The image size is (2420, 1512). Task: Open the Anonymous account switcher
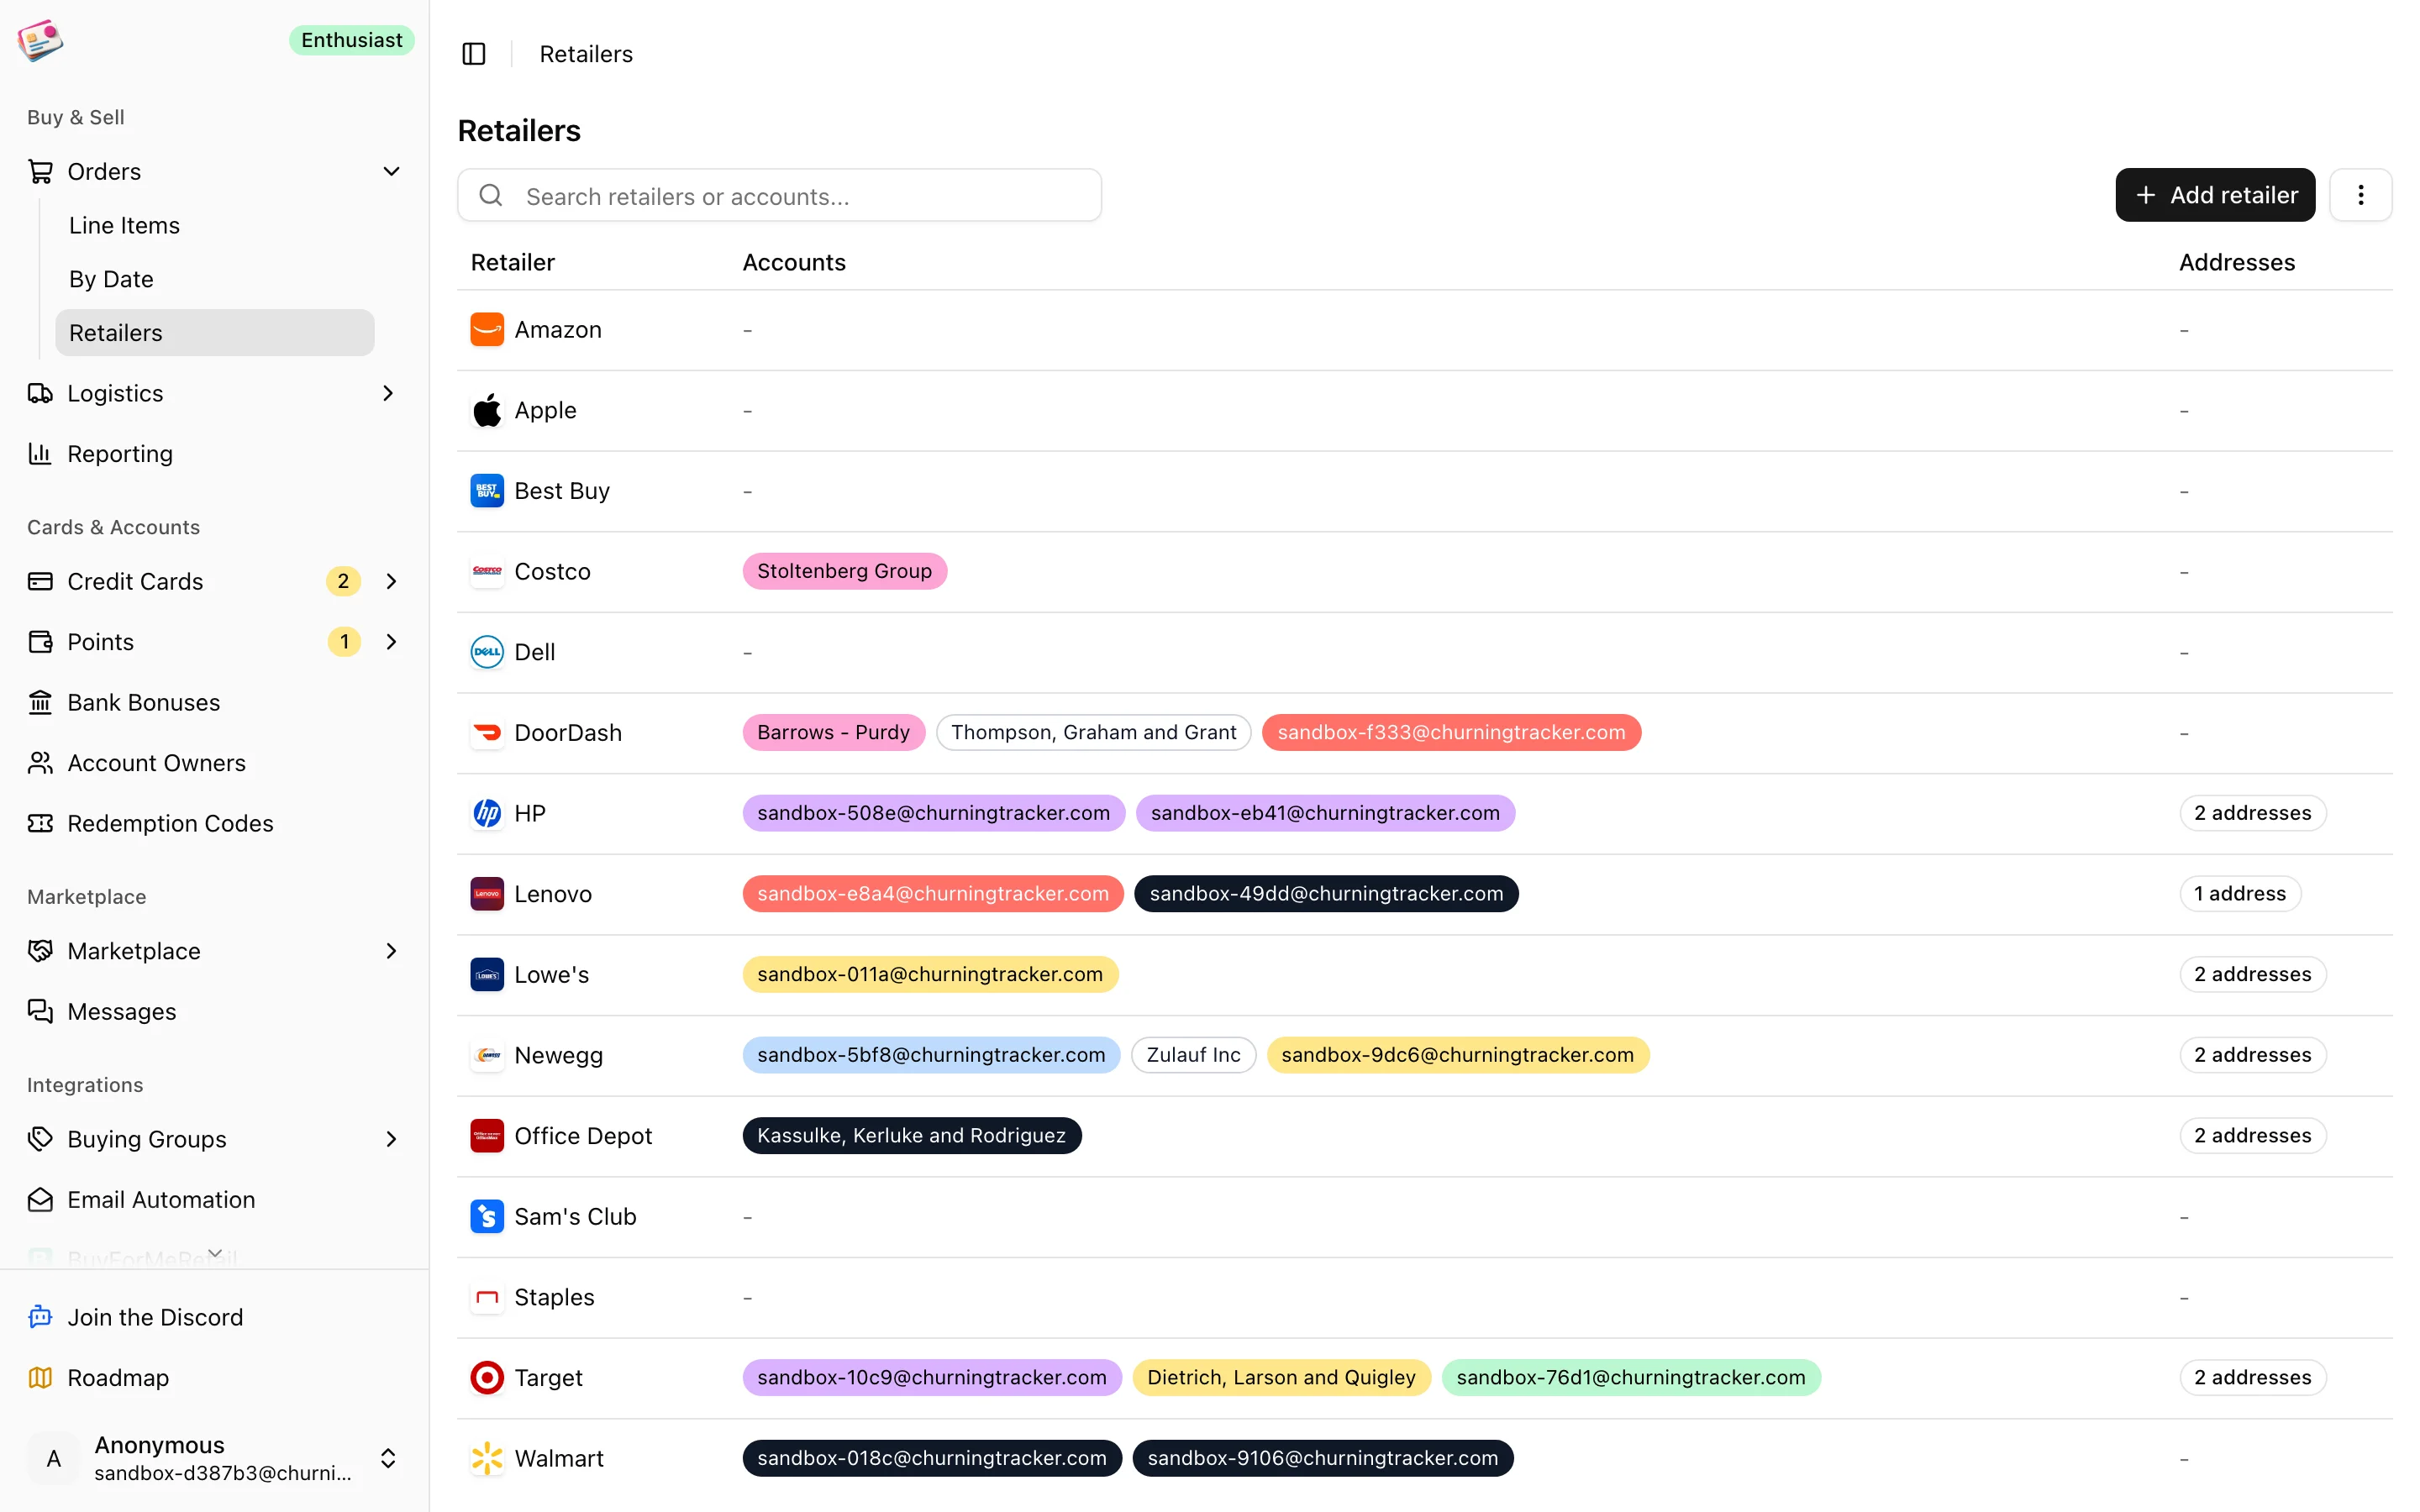[214, 1458]
